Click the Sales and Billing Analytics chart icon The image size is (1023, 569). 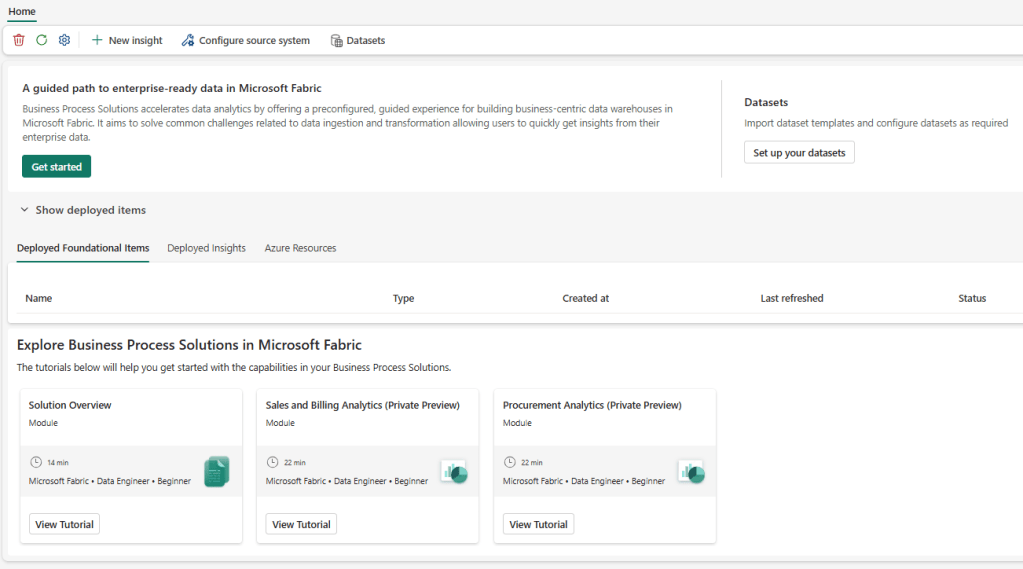(455, 472)
